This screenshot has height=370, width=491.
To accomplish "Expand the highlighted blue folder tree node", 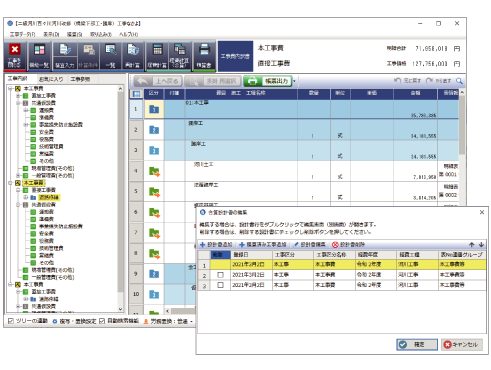I will click(x=26, y=198).
